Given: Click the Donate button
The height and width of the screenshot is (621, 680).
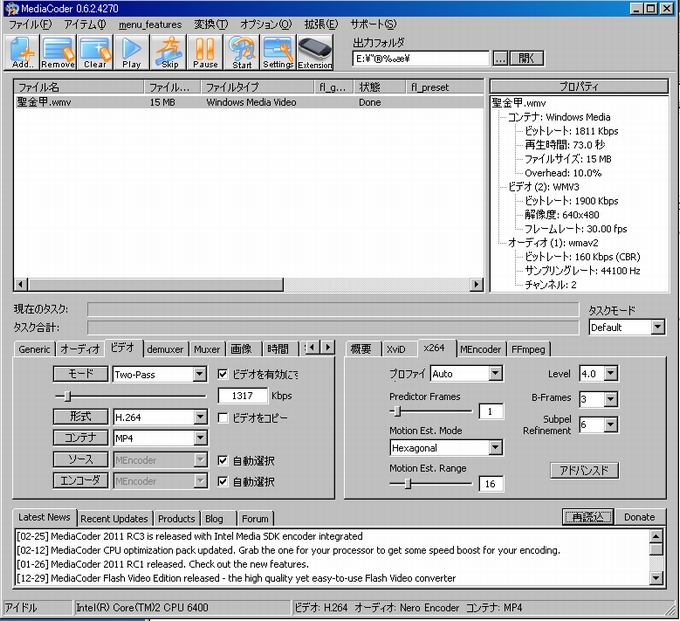Looking at the screenshot, I should coord(640,517).
